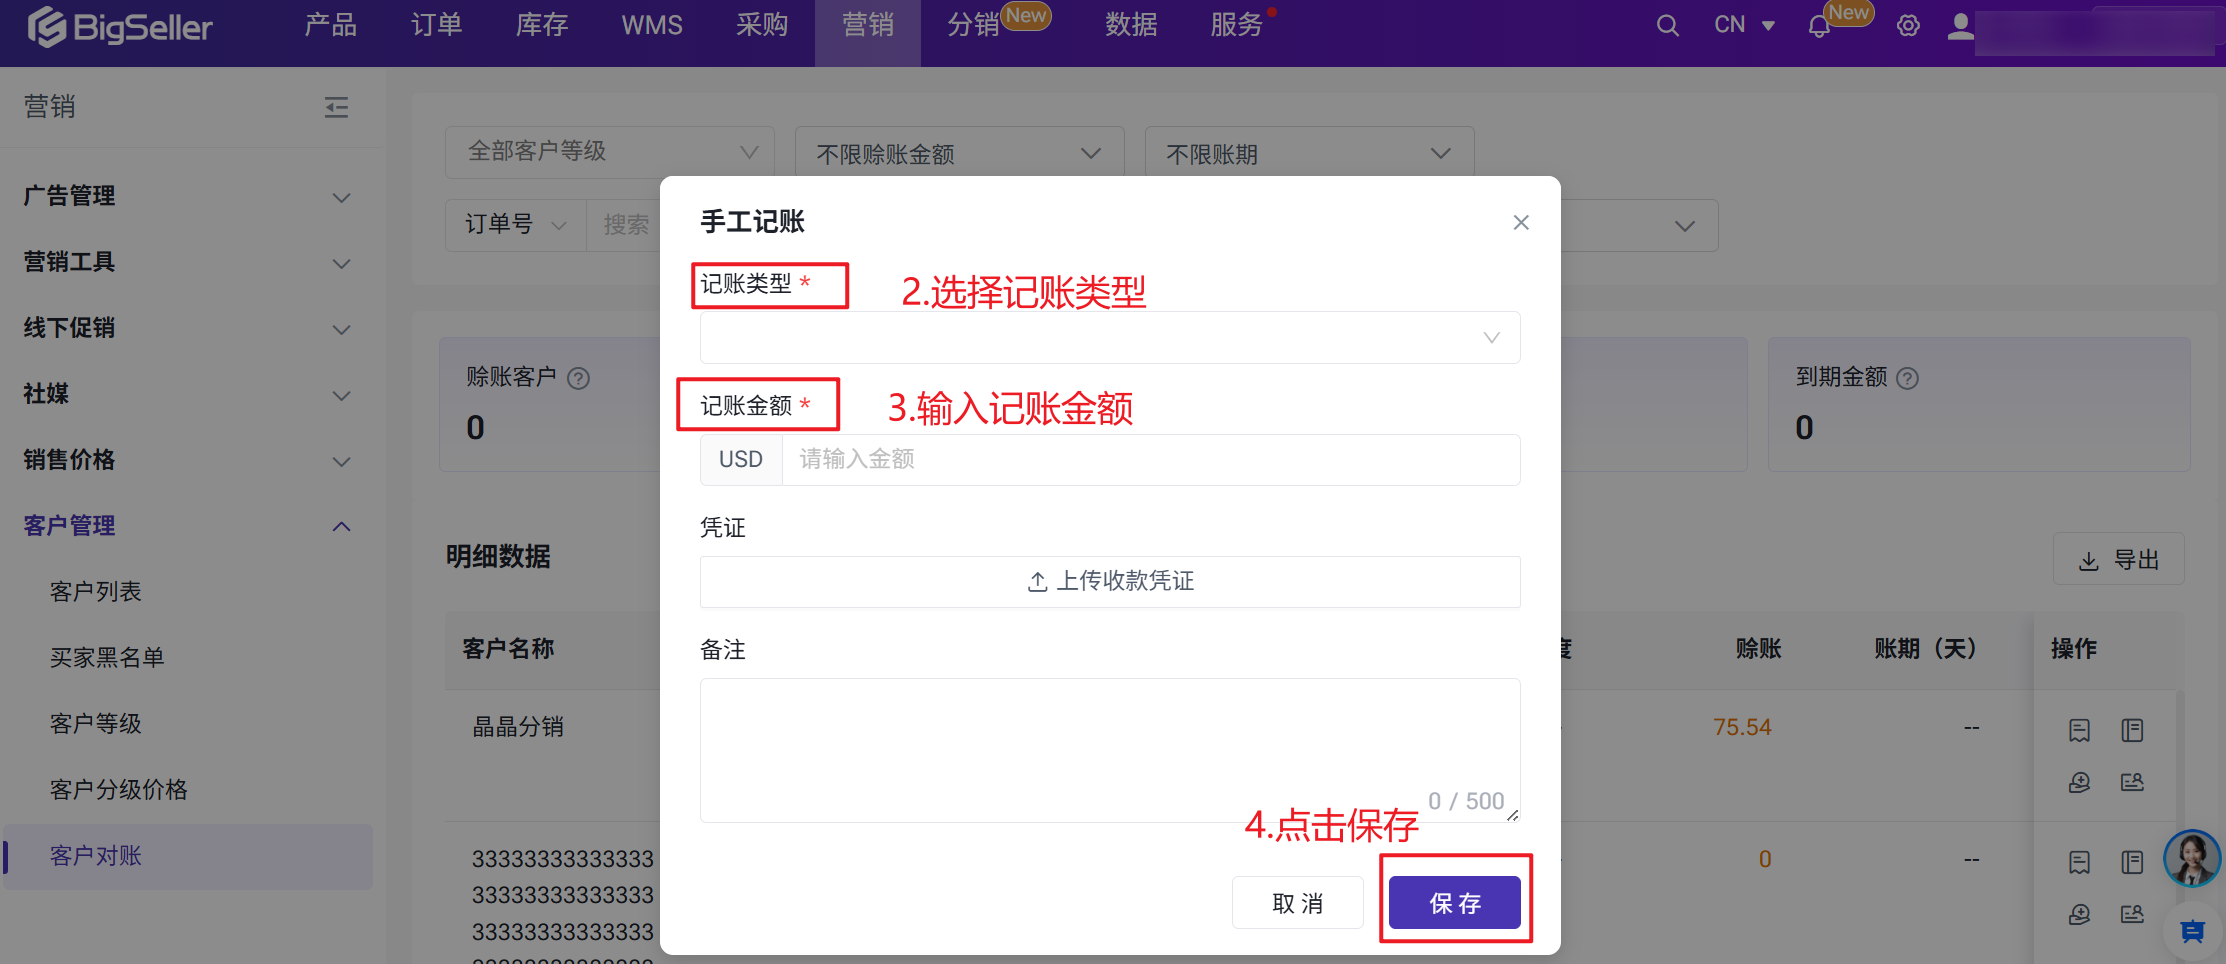Viewport: 2226px width, 964px height.
Task: Click the 75.54 赊账 value
Action: coord(1742,727)
